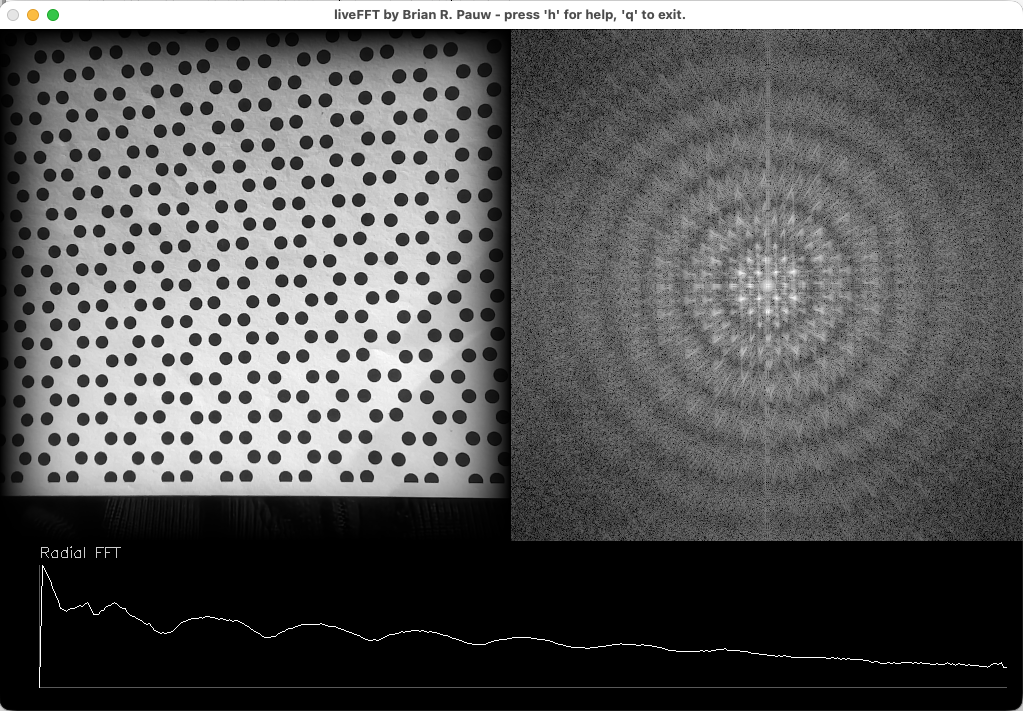Click the "'q' to exit" text in title bar

click(653, 15)
